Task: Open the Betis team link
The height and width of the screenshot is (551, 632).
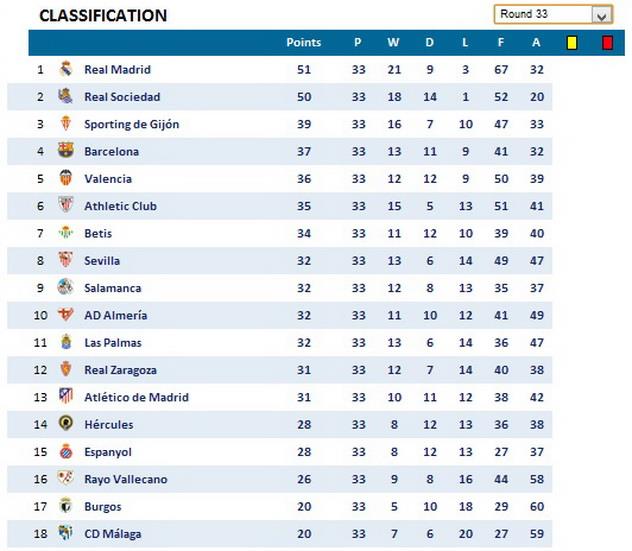Action: tap(98, 234)
